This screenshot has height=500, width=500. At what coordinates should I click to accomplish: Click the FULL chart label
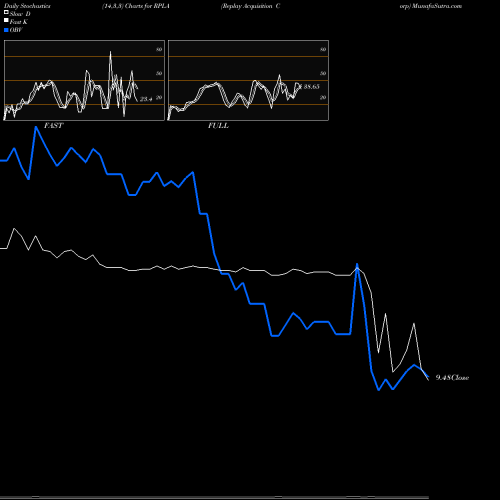218,125
